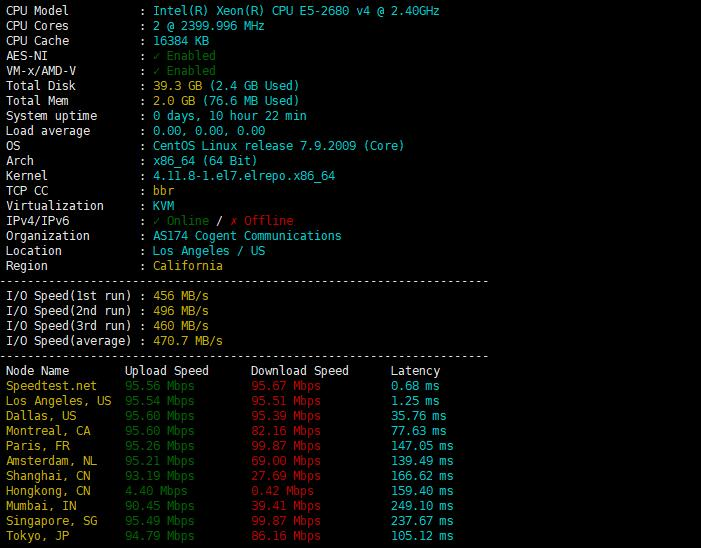This screenshot has height=548, width=701.
Task: Click the green IPv4 Online checkmark
Action: tap(157, 221)
